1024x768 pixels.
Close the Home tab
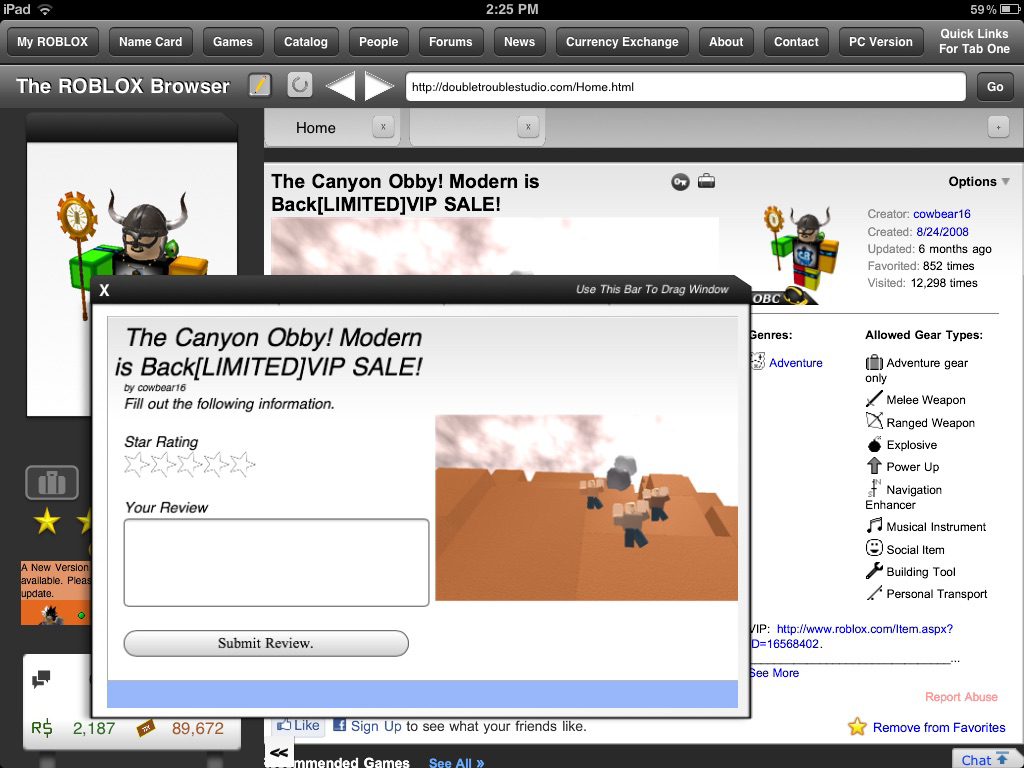point(383,127)
